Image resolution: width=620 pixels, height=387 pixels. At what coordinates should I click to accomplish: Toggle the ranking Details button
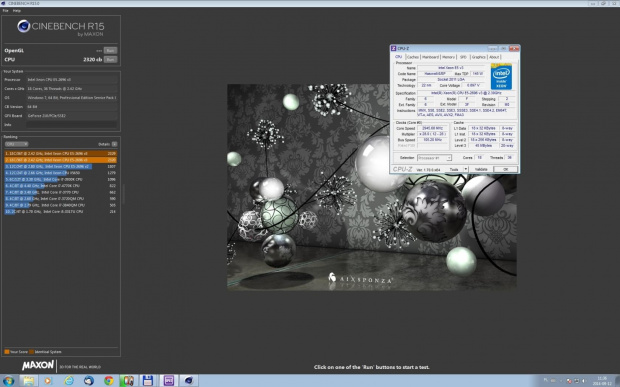114,144
